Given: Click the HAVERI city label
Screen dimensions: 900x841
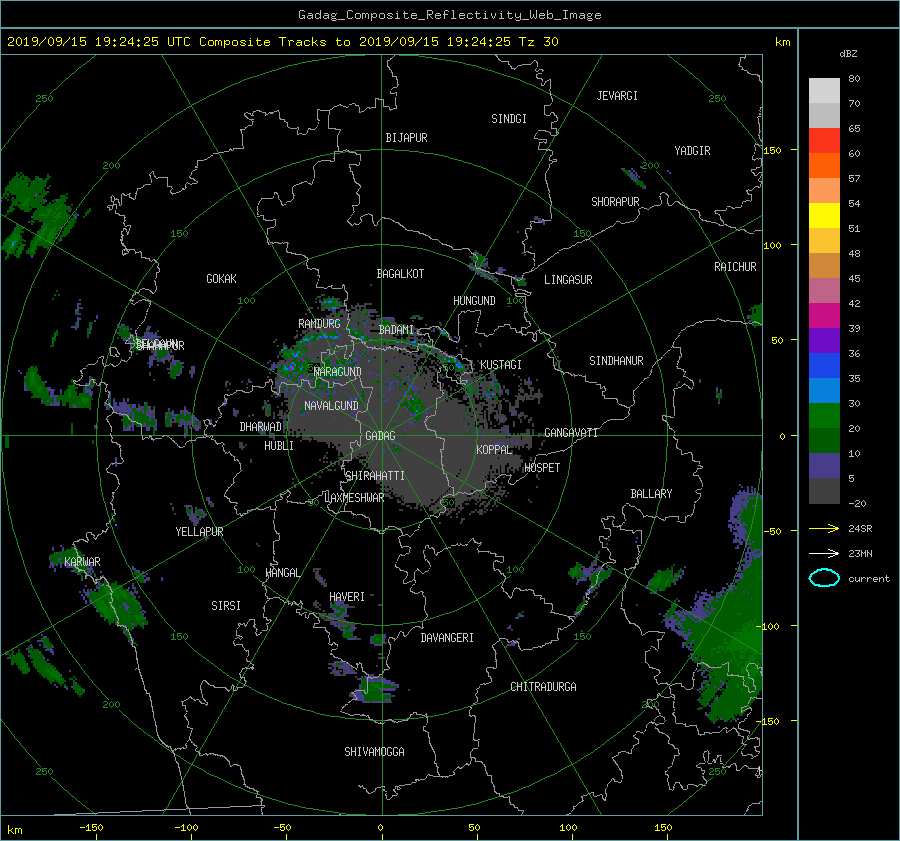Looking at the screenshot, I should (347, 597).
